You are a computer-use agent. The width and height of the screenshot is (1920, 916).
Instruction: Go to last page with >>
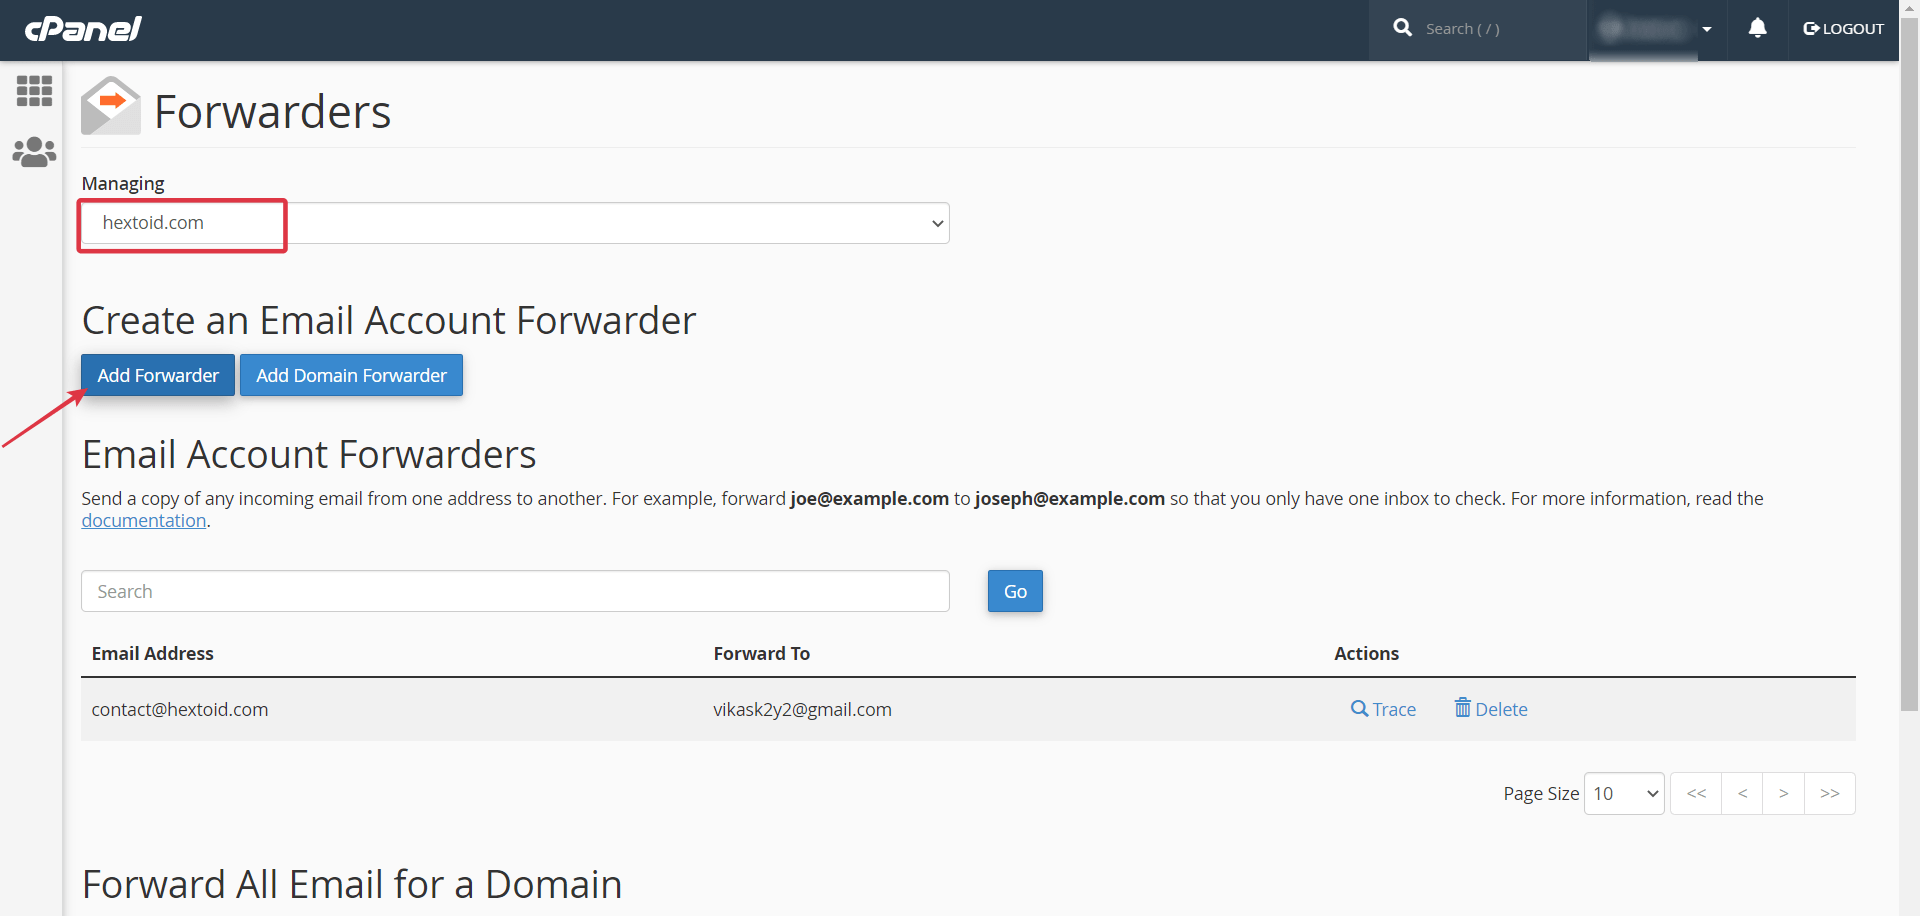click(1830, 793)
